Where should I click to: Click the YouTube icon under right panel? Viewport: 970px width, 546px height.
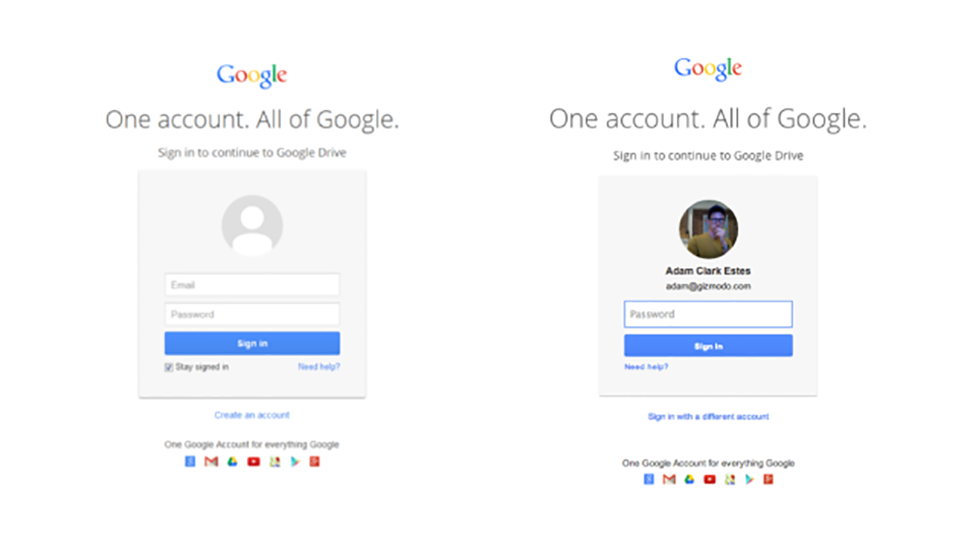pos(710,479)
